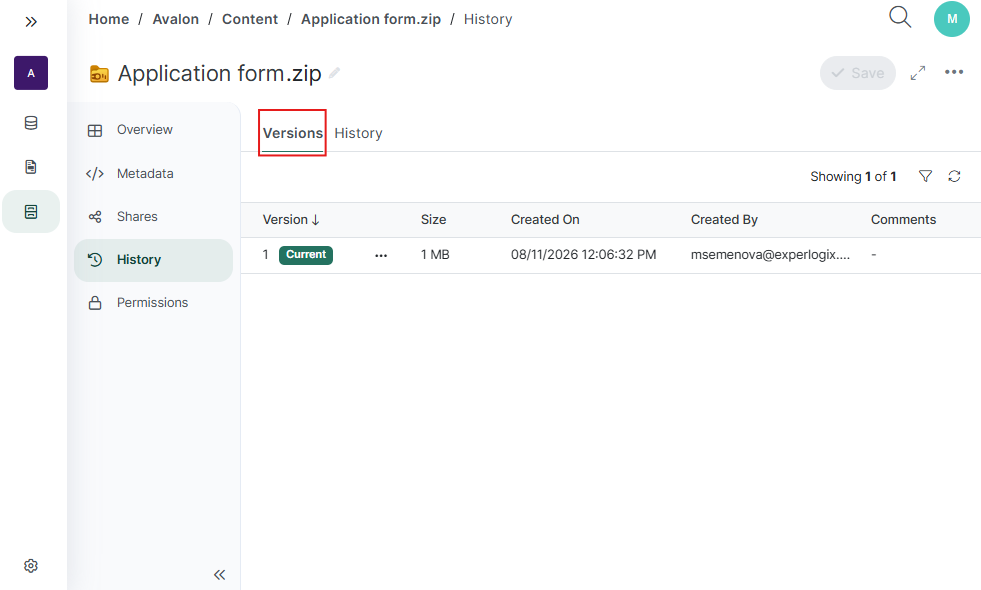The width and height of the screenshot is (981, 590).
Task: Click the expand to fullscreen icon
Action: 918,73
